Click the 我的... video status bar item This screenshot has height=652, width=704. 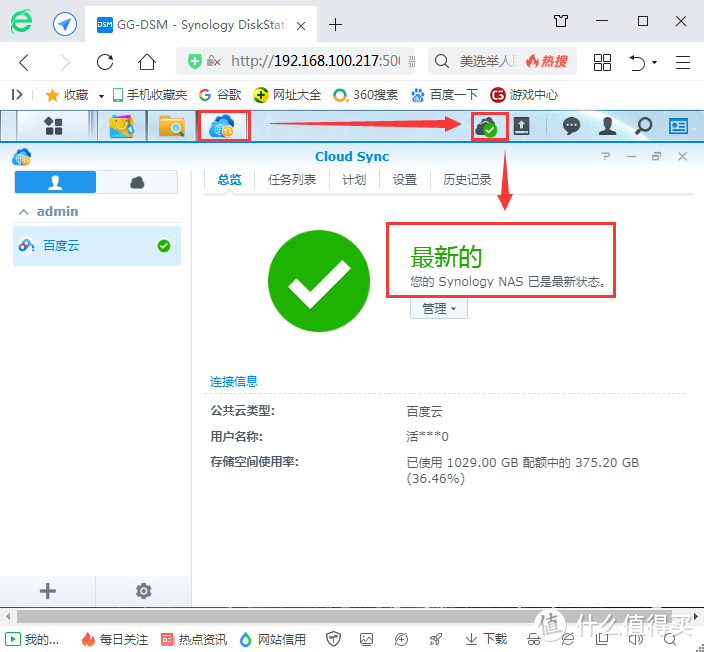coord(31,639)
